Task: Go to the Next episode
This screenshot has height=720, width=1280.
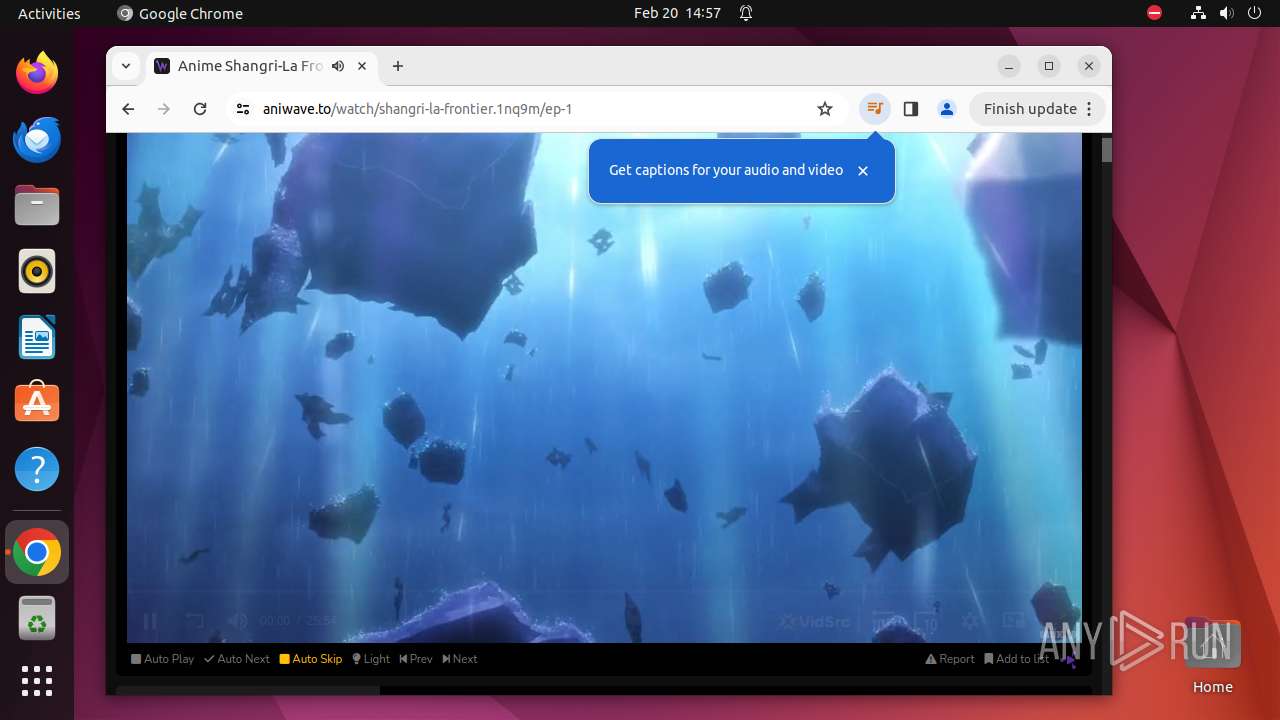Action: [460, 659]
